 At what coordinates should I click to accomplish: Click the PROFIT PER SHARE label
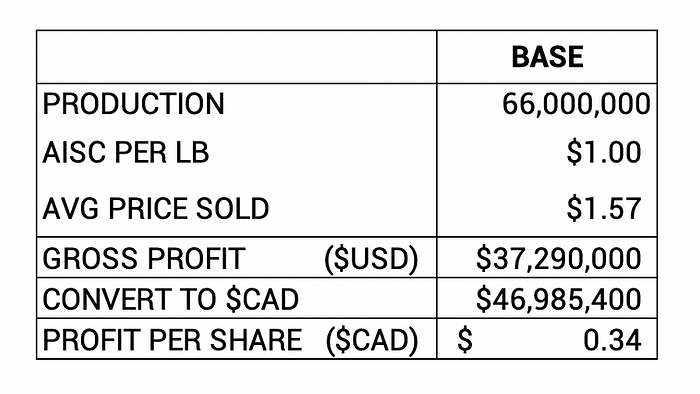[172, 340]
